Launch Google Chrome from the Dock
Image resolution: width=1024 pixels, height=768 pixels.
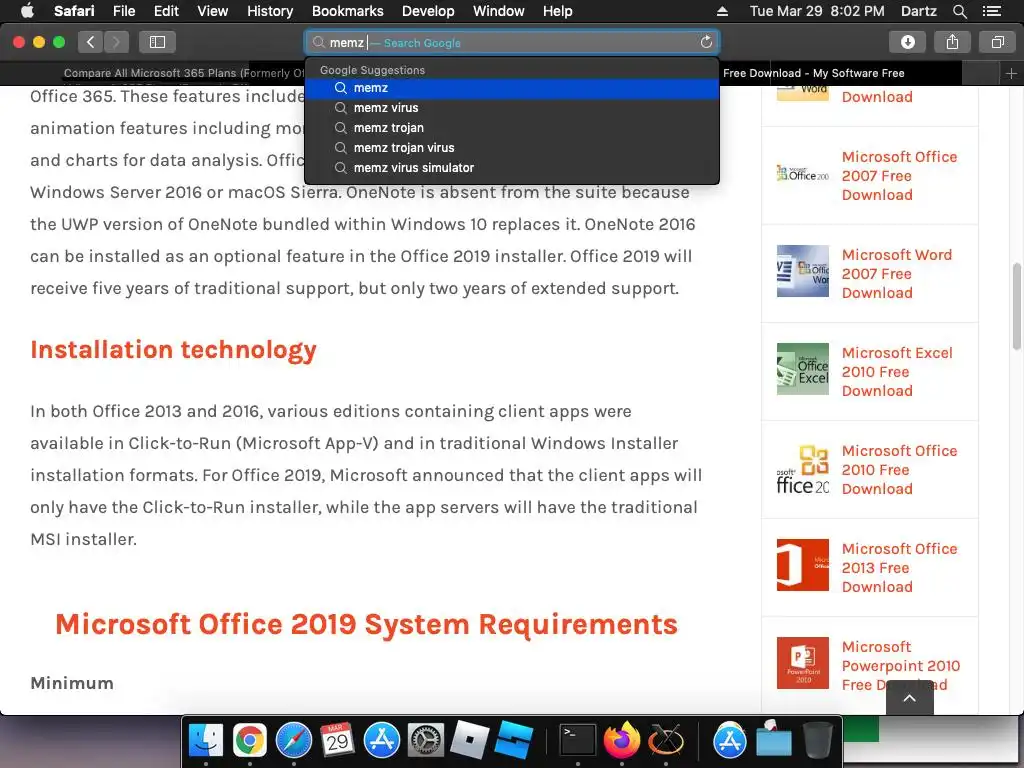(249, 741)
